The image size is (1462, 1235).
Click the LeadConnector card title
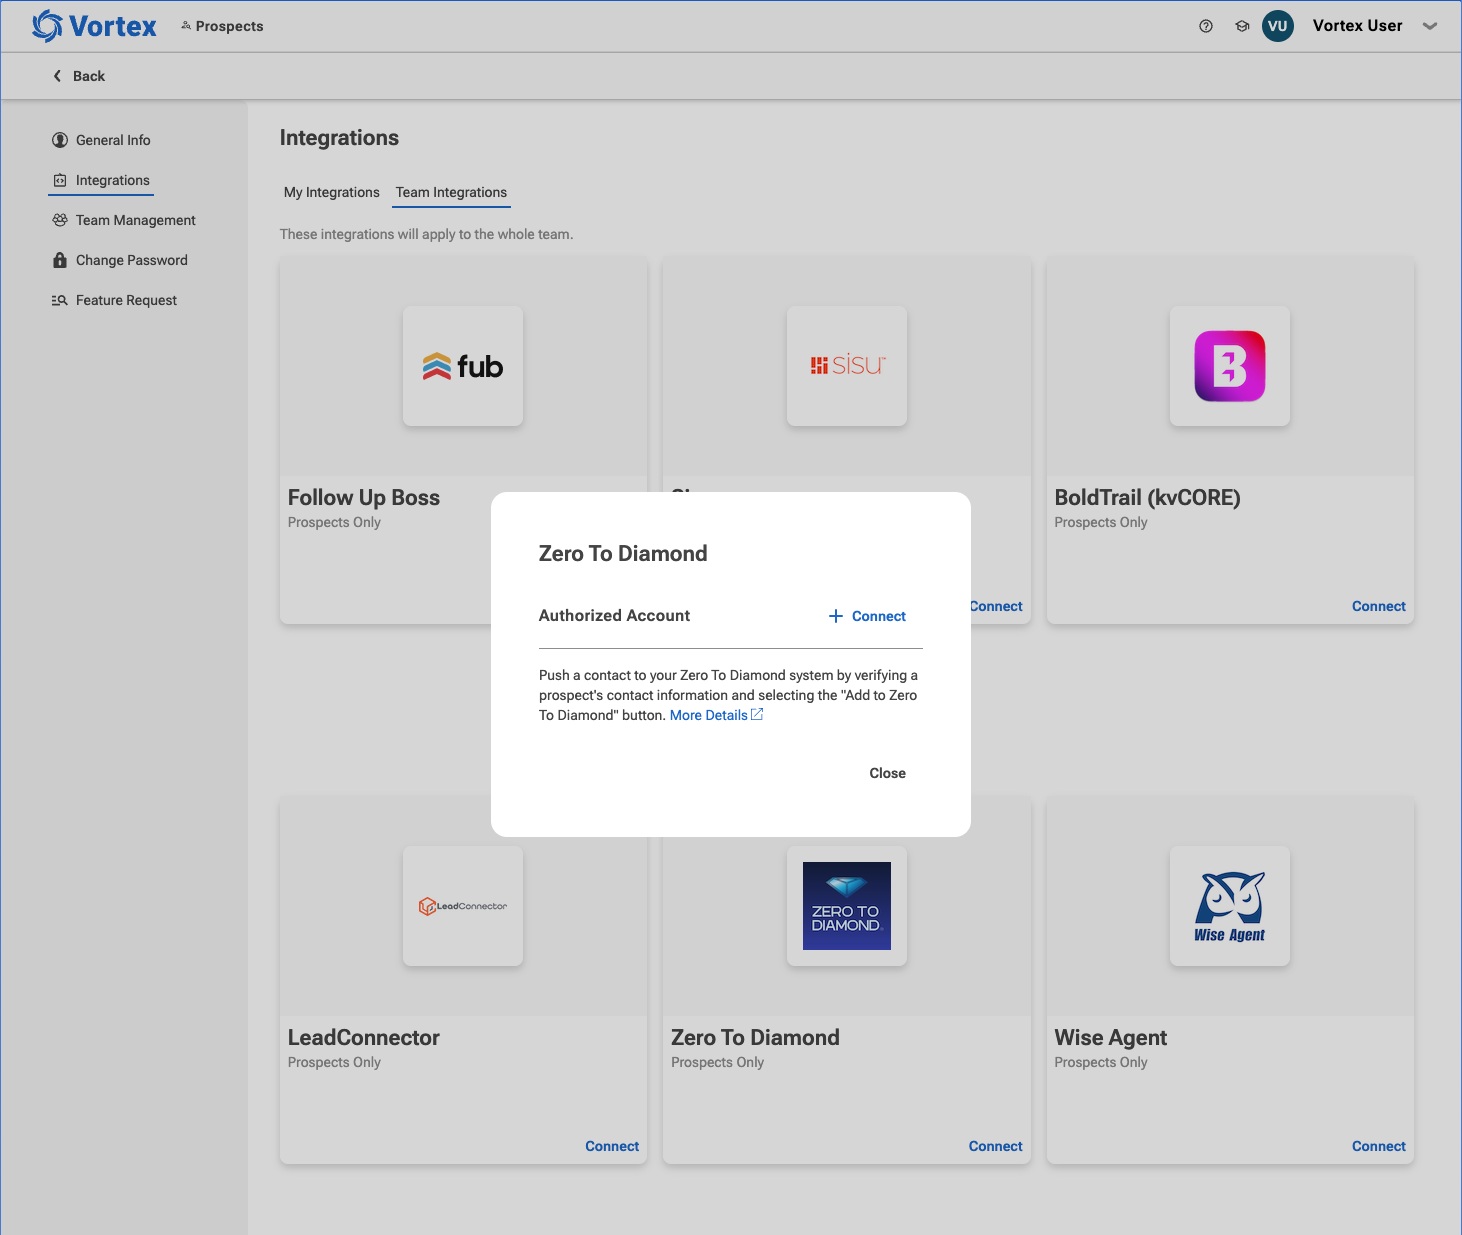[x=364, y=1037]
